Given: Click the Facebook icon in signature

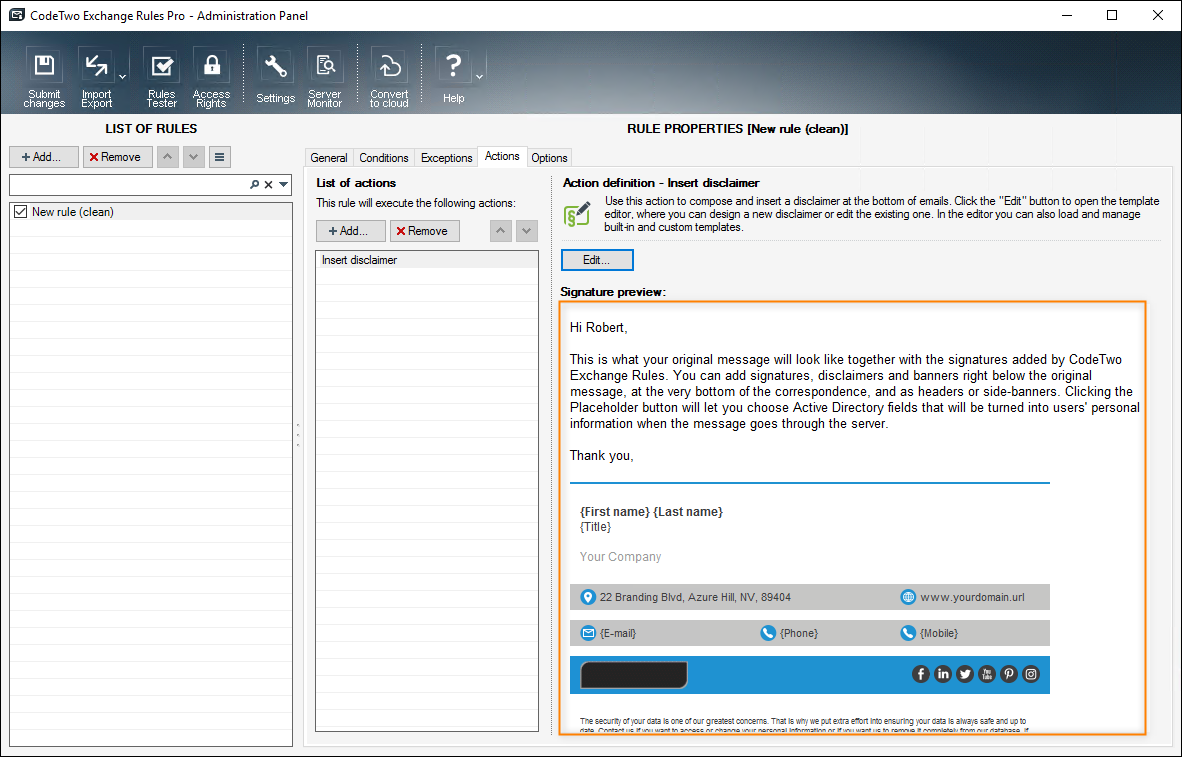Looking at the screenshot, I should pyautogui.click(x=920, y=674).
